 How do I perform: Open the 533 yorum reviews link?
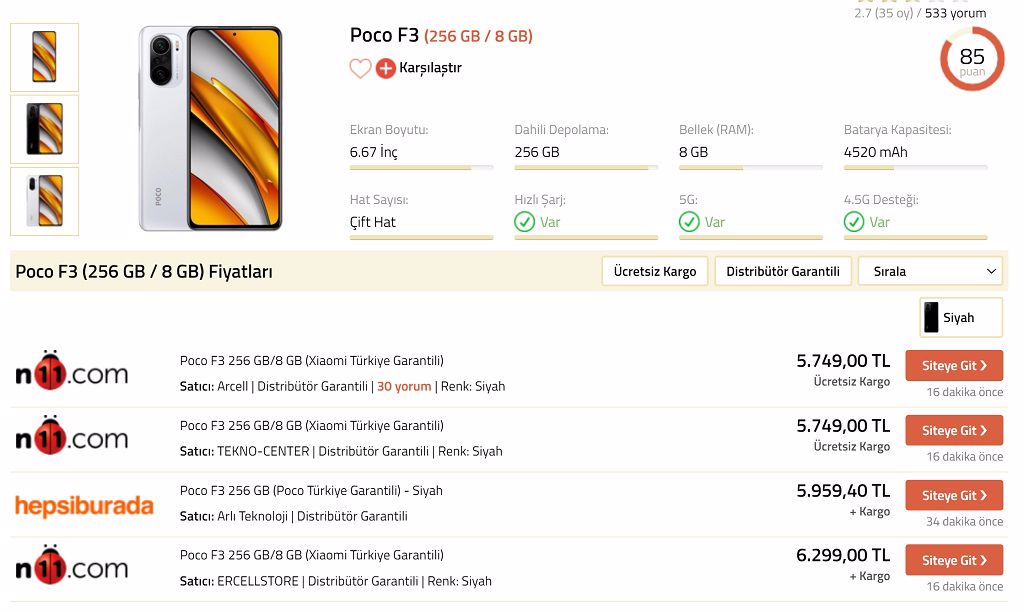point(955,13)
